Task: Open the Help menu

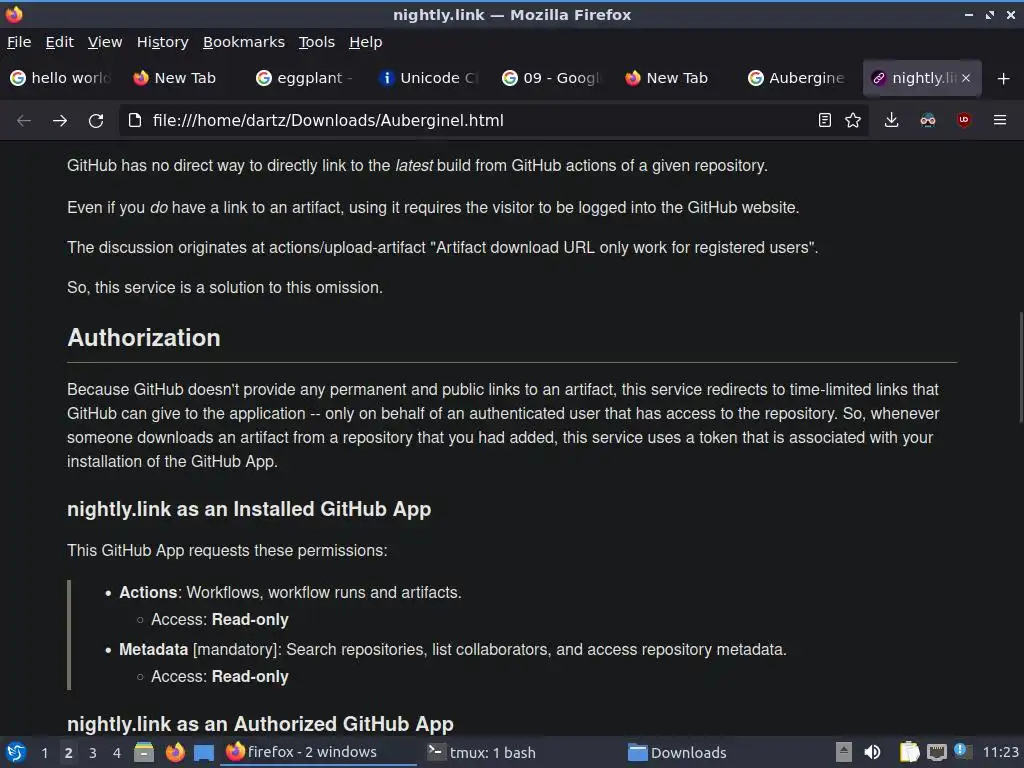Action: pyautogui.click(x=366, y=42)
